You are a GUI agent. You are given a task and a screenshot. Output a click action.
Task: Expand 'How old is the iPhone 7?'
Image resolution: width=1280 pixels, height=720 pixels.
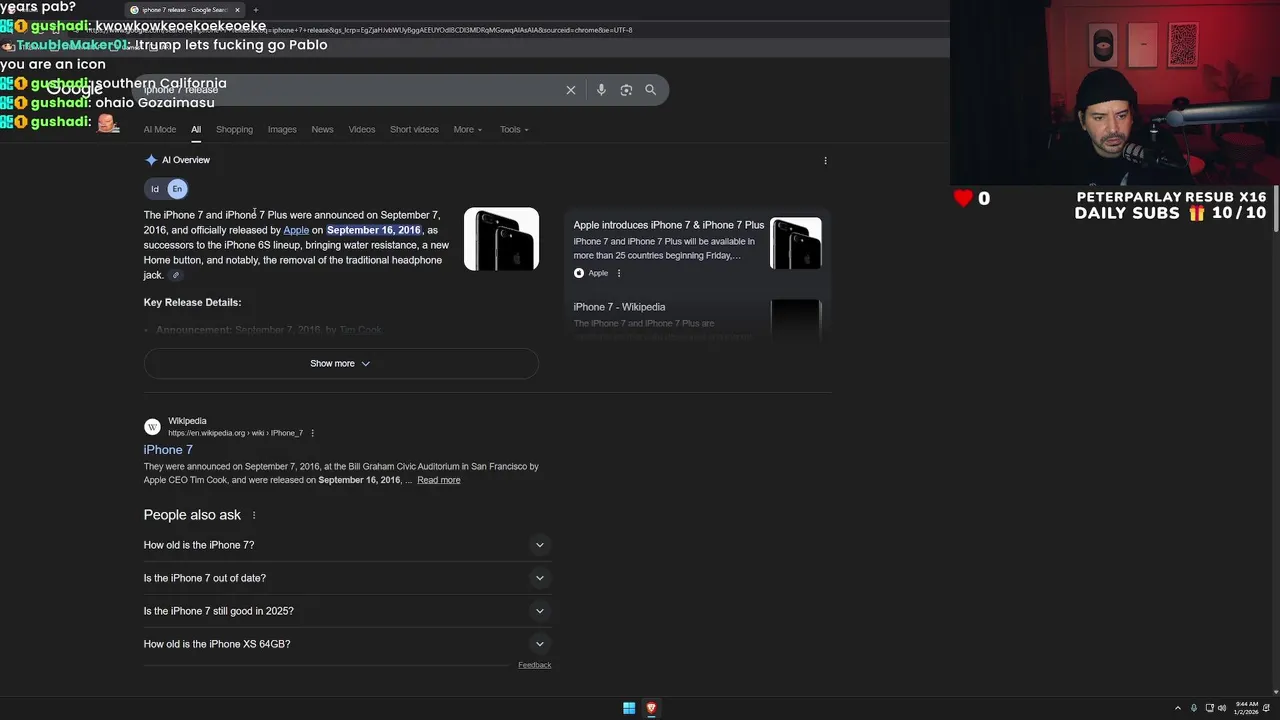(x=347, y=545)
